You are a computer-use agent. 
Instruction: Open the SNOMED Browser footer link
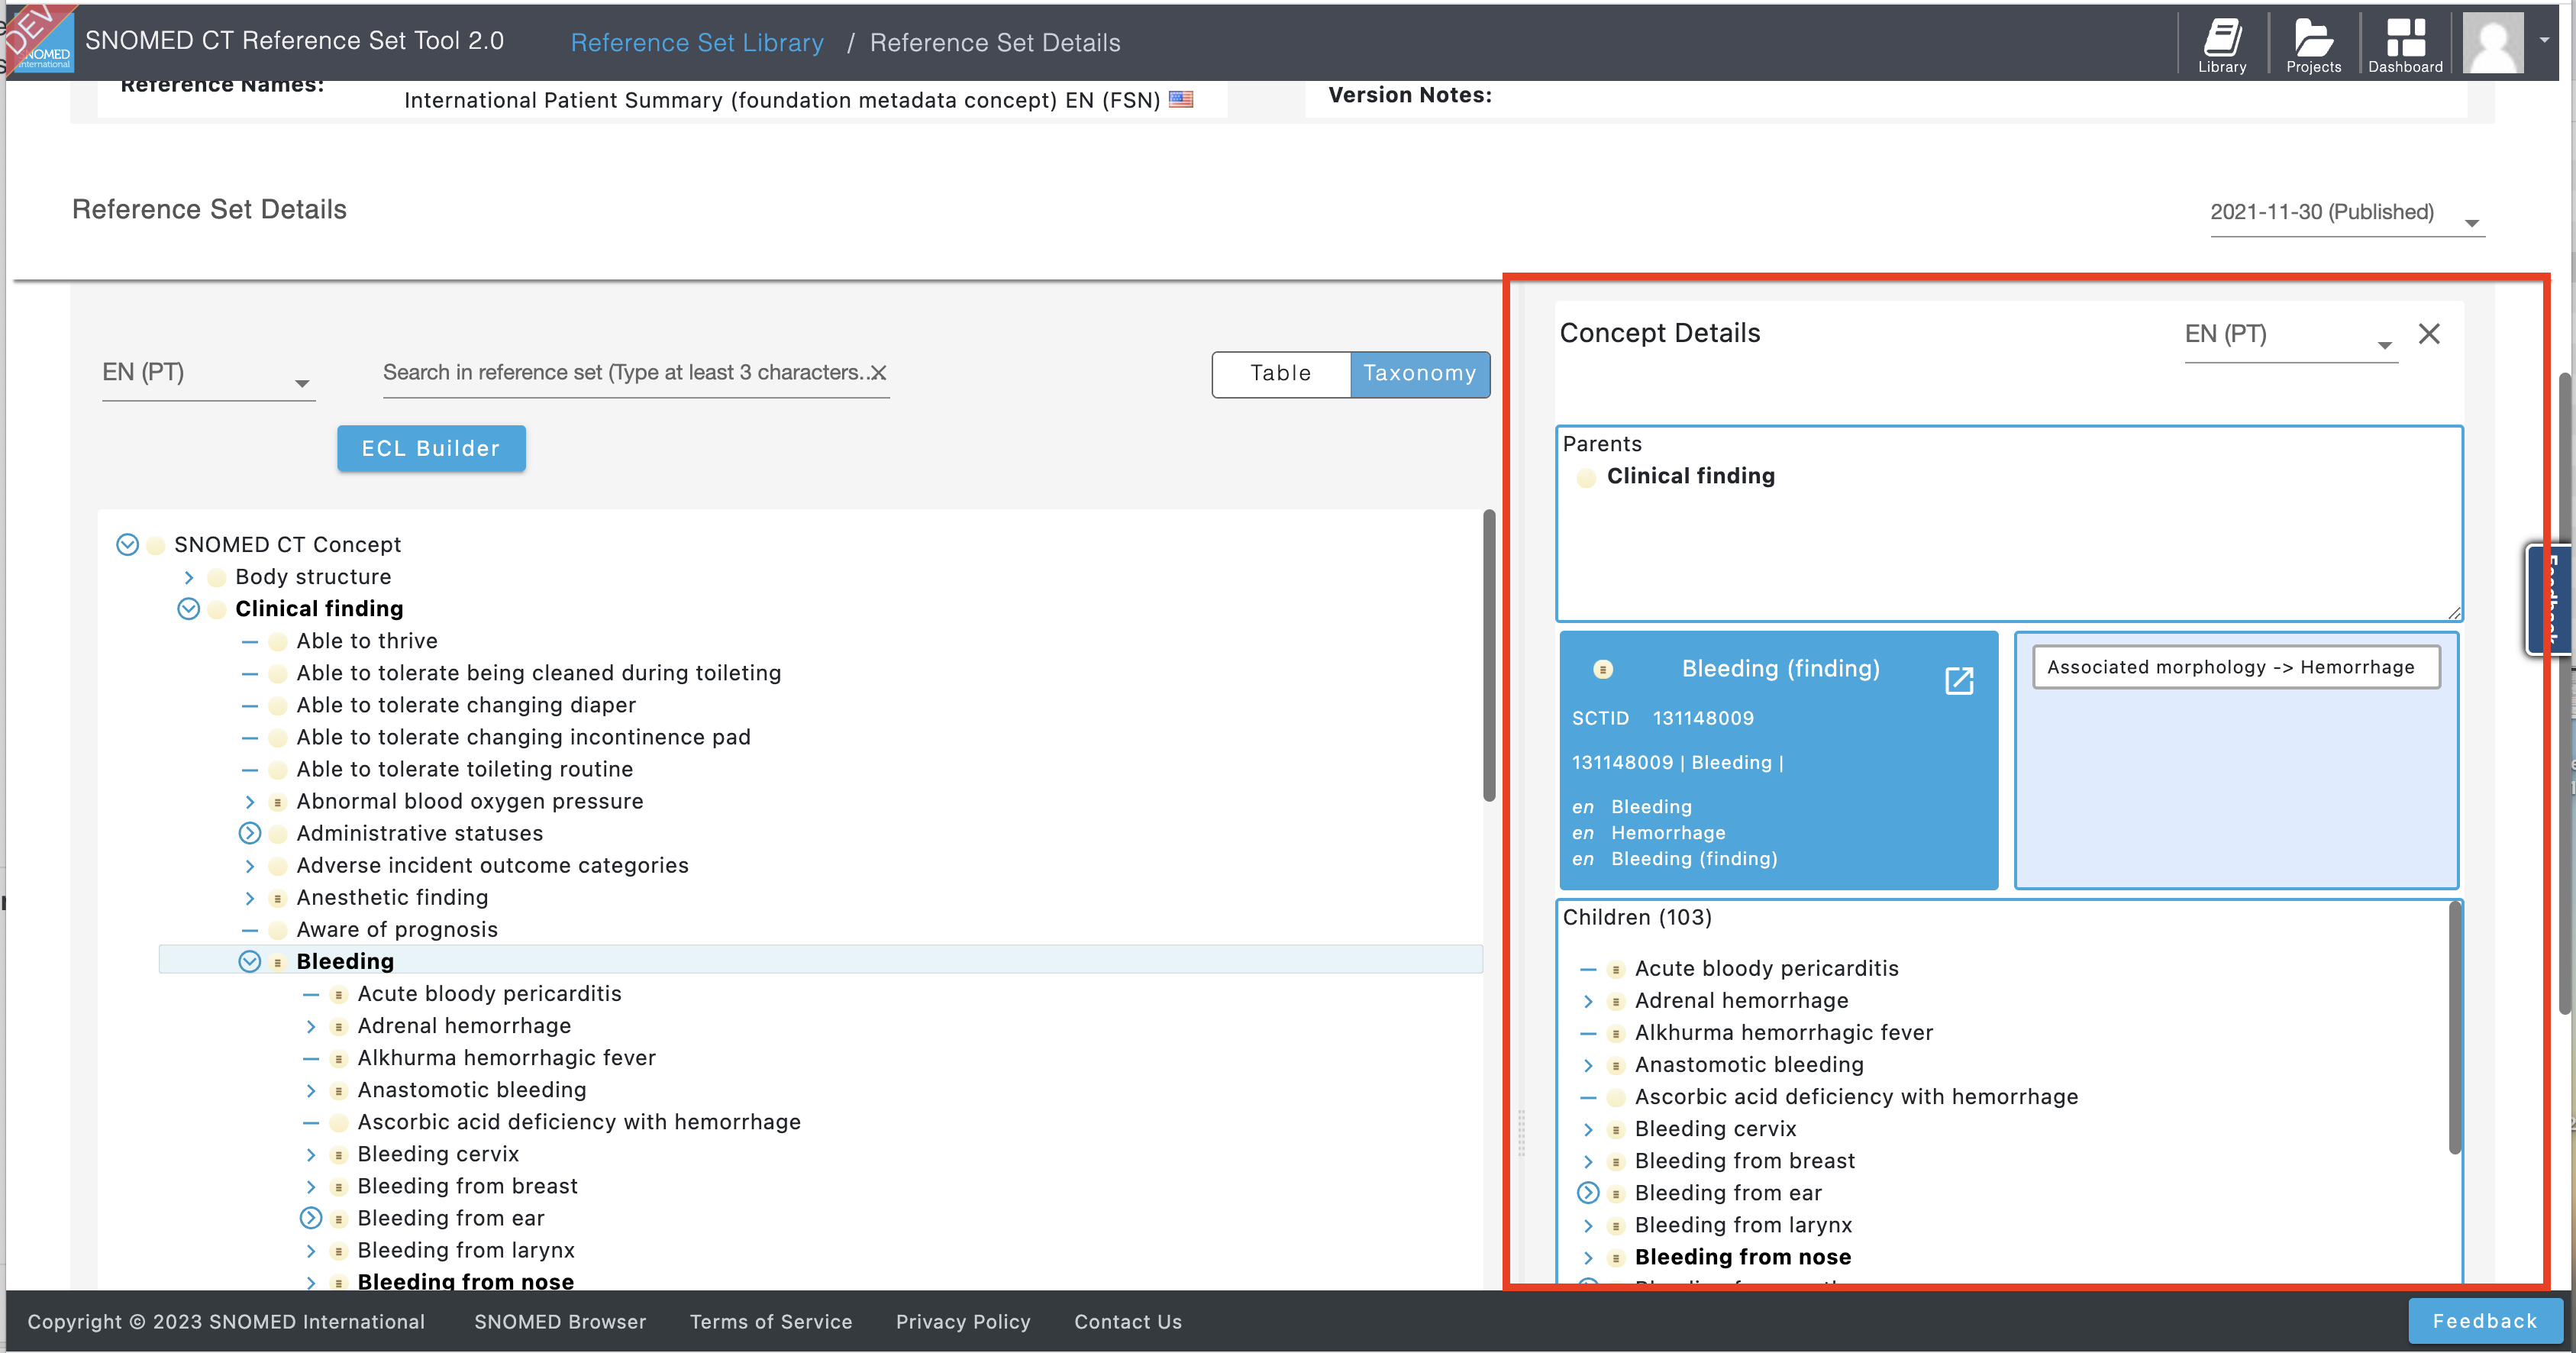pos(560,1322)
